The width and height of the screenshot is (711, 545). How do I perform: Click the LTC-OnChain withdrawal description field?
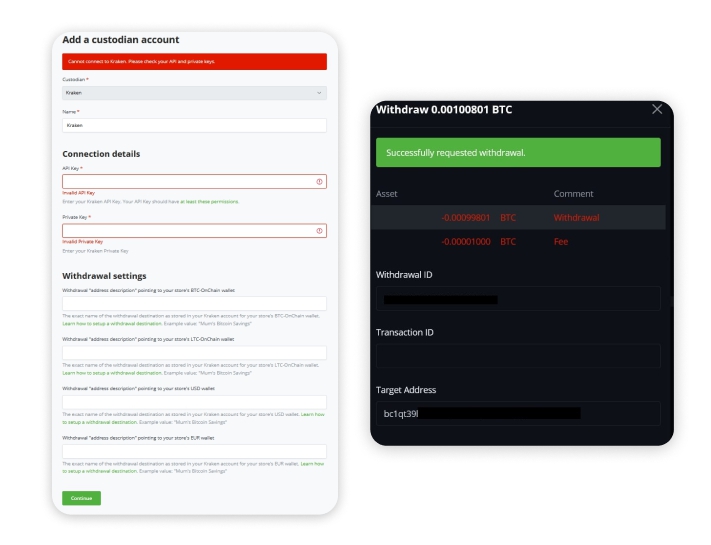coord(194,353)
